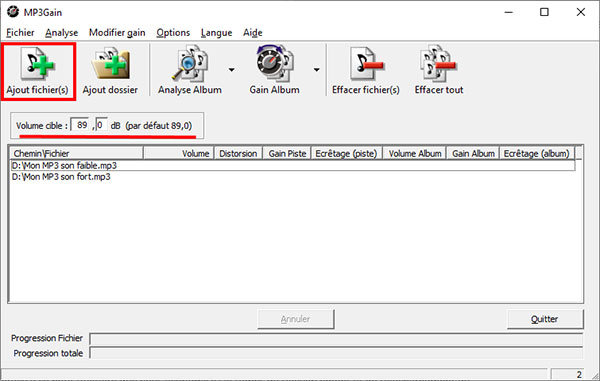This screenshot has height=381, width=600.
Task: Sort by Ecrêtage (album) column header
Action: pos(537,153)
